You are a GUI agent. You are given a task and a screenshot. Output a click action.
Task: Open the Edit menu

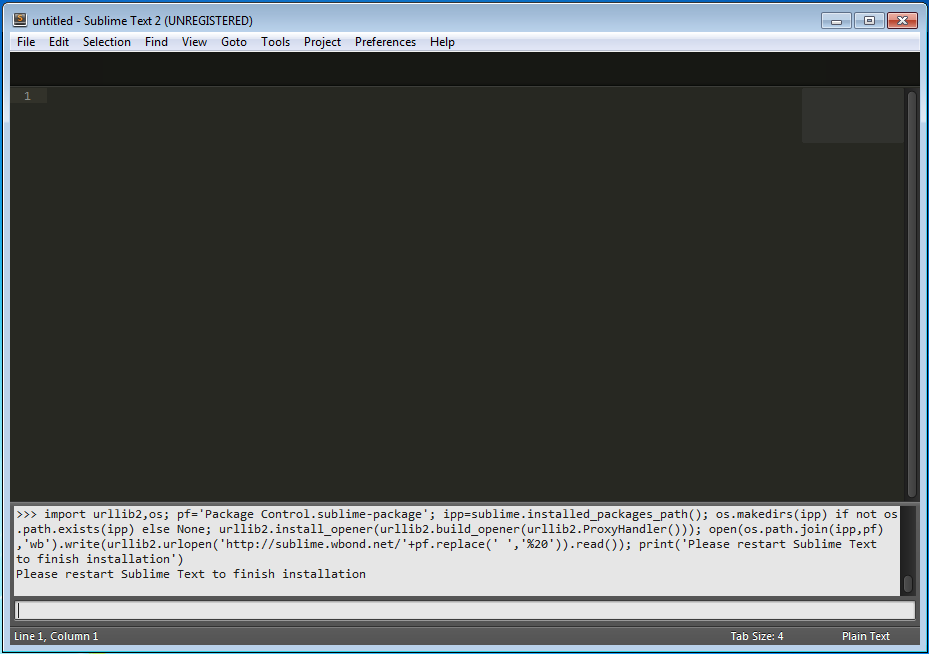click(59, 42)
